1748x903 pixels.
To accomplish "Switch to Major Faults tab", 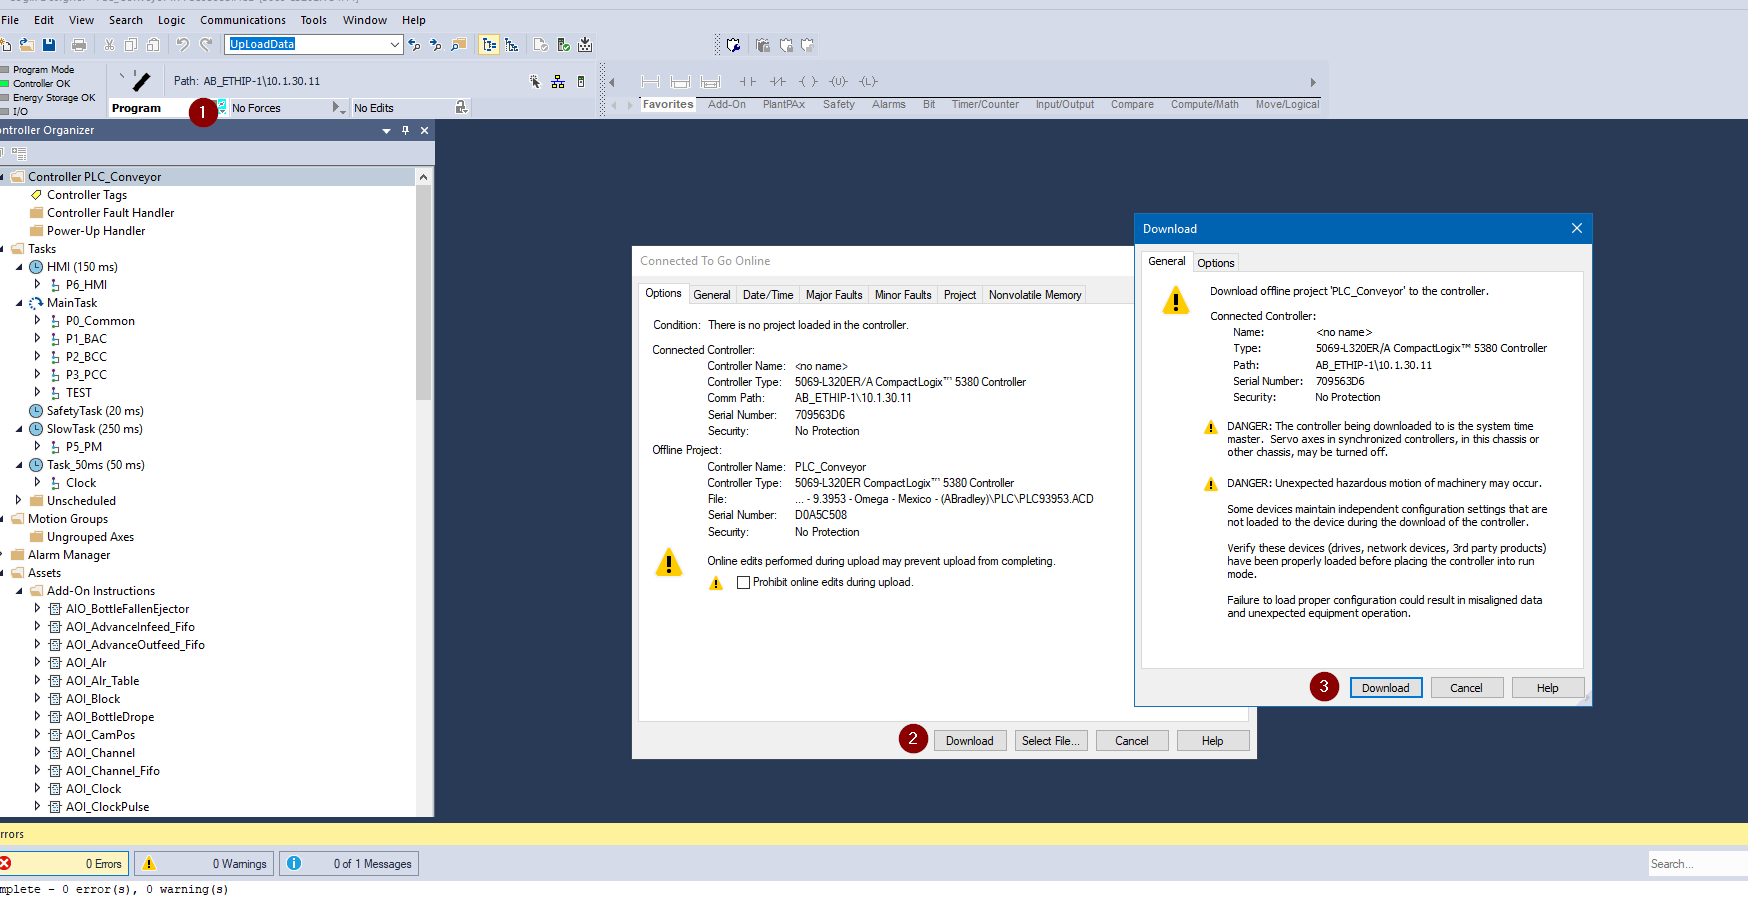I will pos(834,295).
